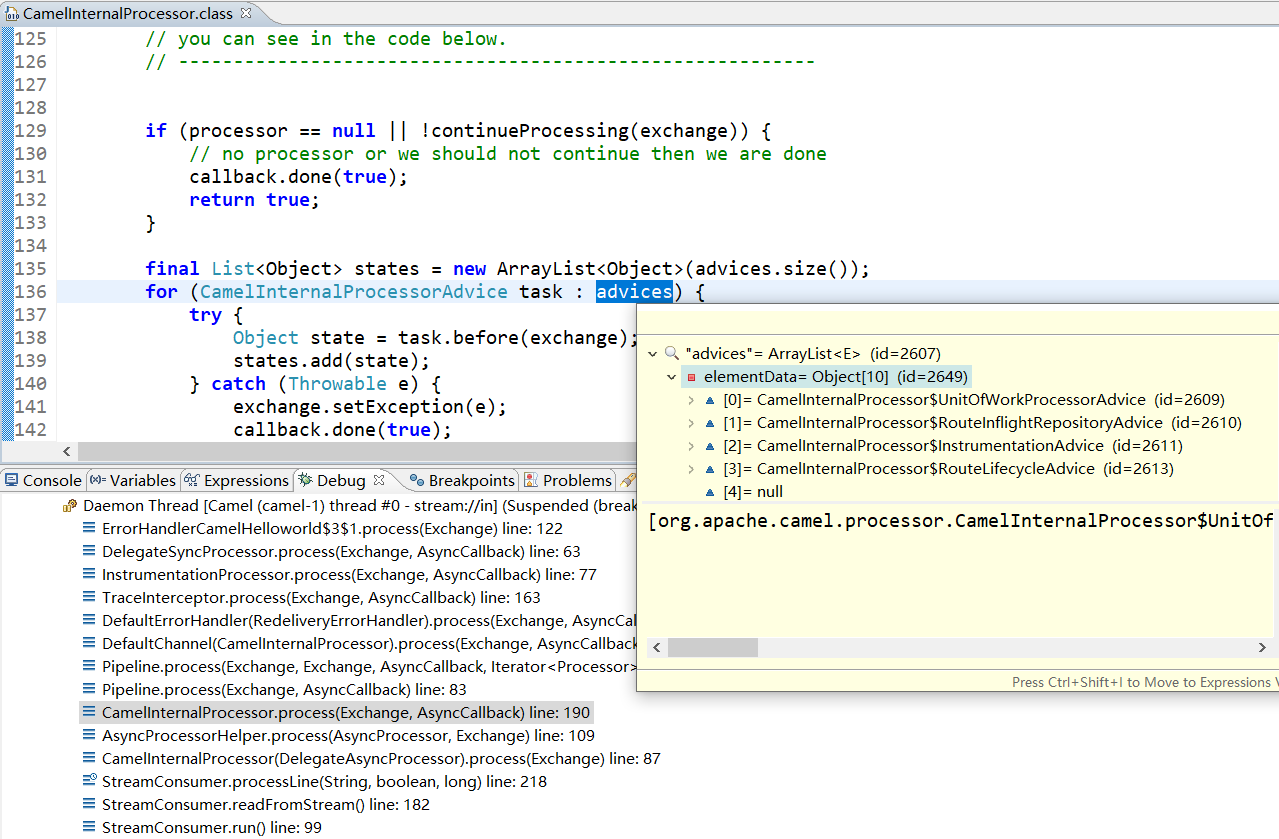The image size is (1279, 839).
Task: Select the Daemon Thread camel-1 entry
Action: tap(360, 506)
